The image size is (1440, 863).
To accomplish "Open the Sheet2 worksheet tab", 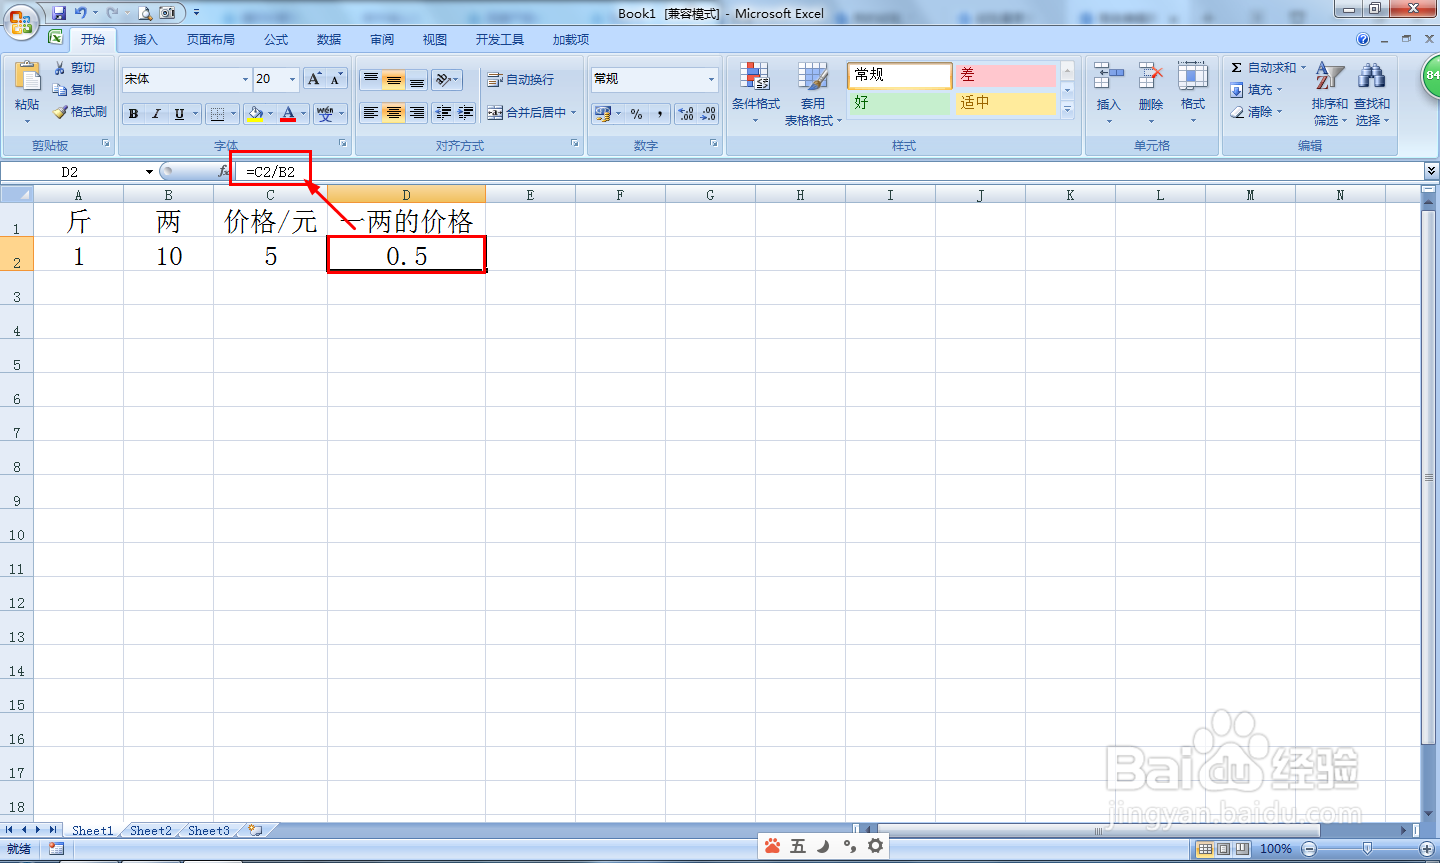I will coord(151,831).
